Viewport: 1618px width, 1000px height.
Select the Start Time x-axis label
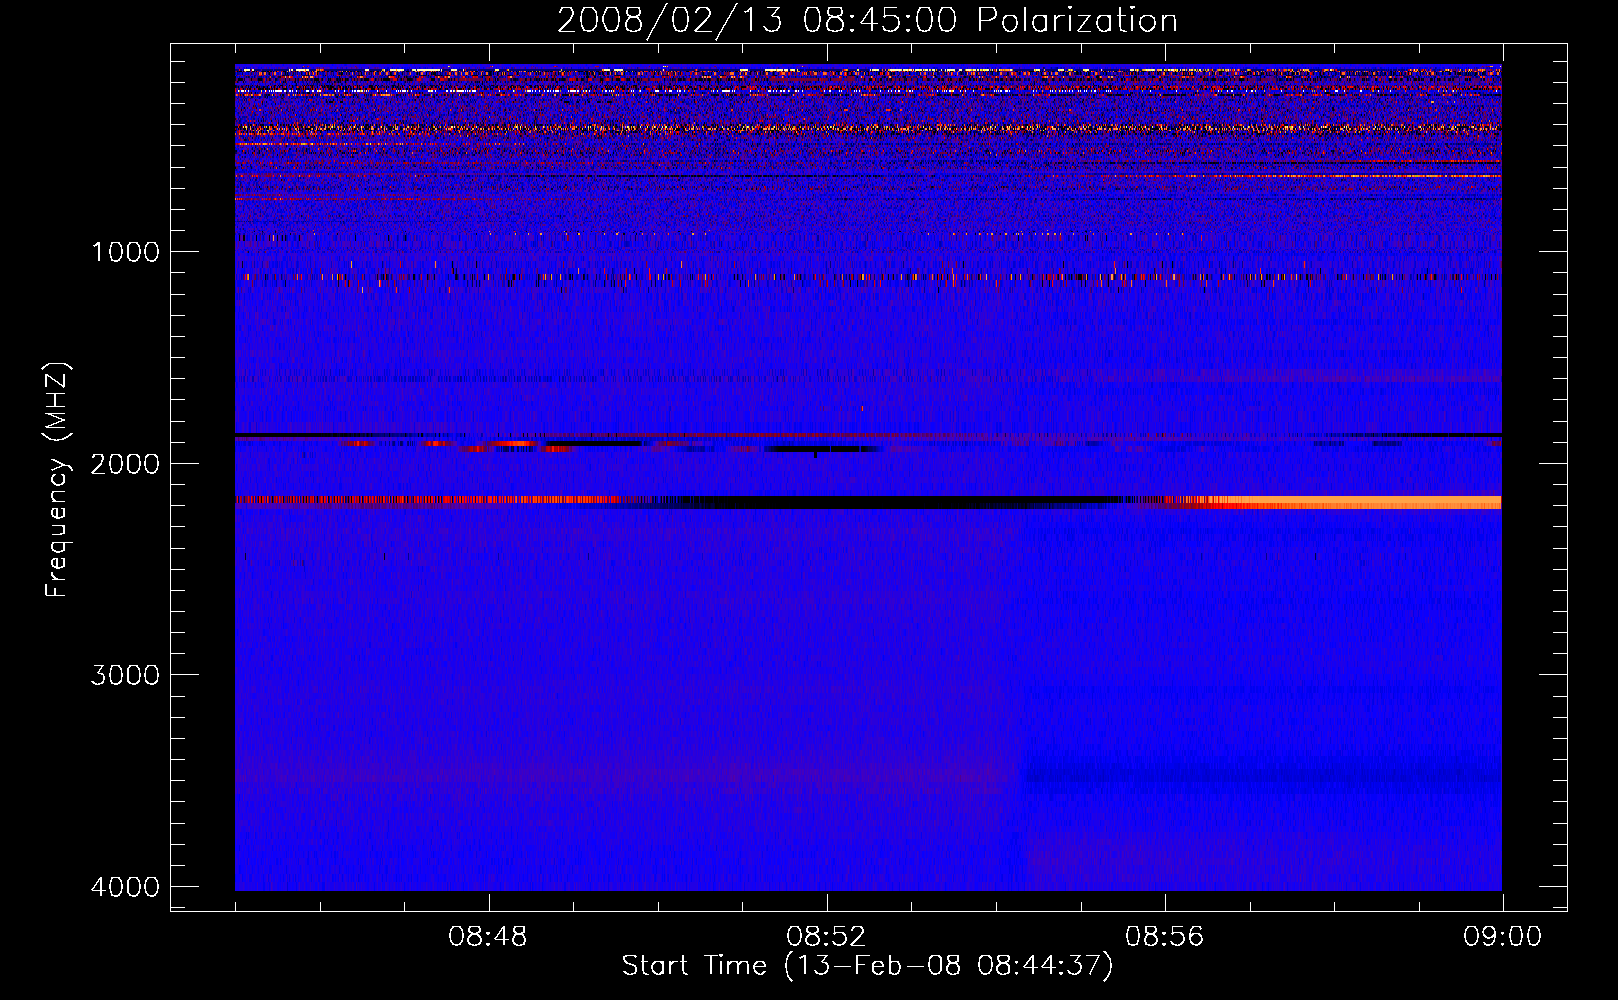(867, 965)
